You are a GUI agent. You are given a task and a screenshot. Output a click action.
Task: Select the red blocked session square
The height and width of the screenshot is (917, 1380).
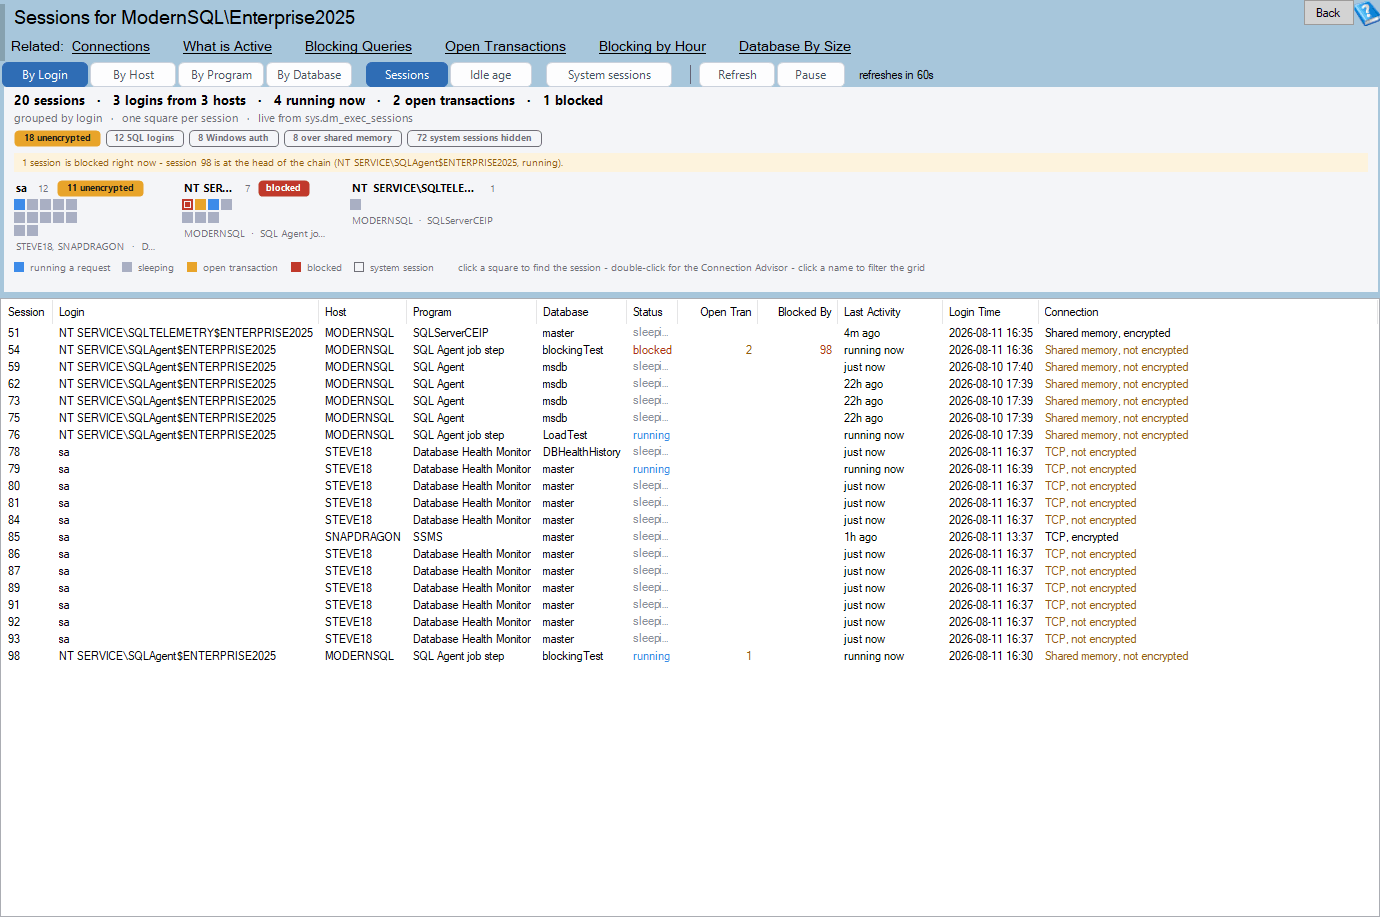tap(187, 205)
